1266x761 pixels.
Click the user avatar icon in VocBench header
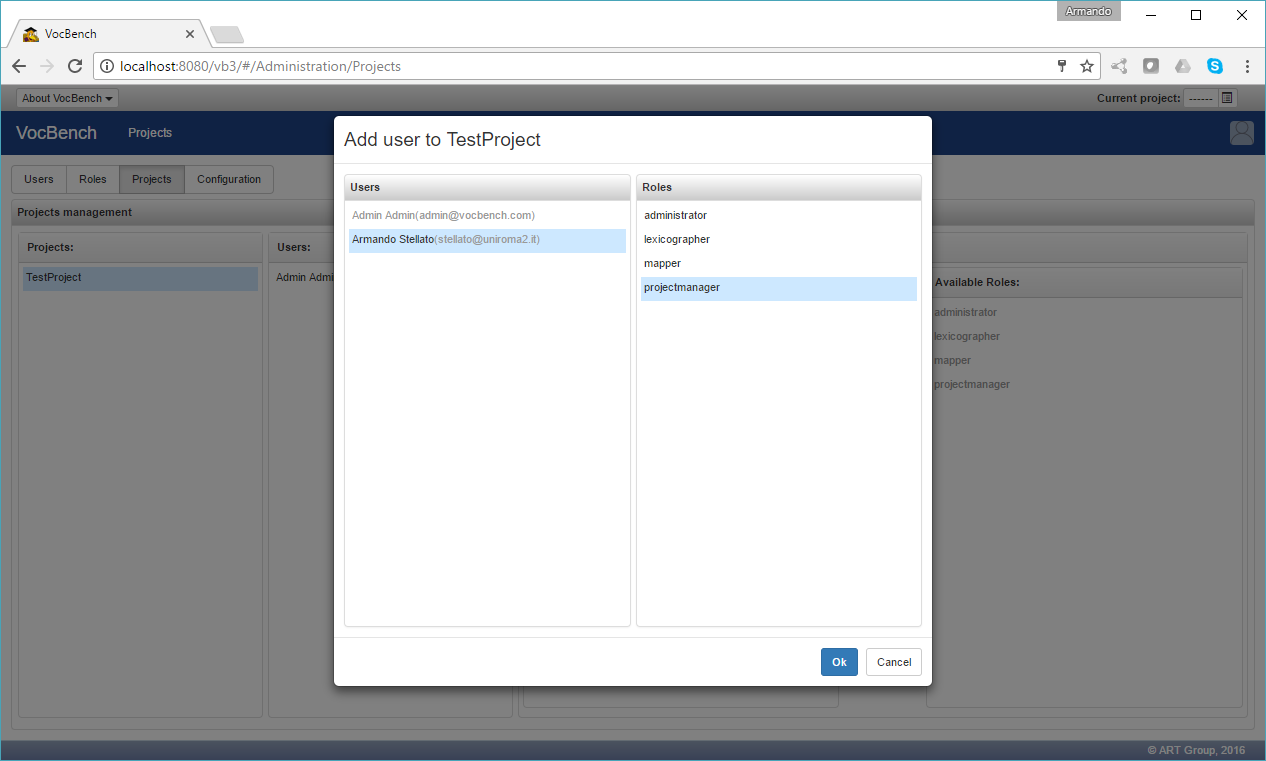pos(1242,133)
